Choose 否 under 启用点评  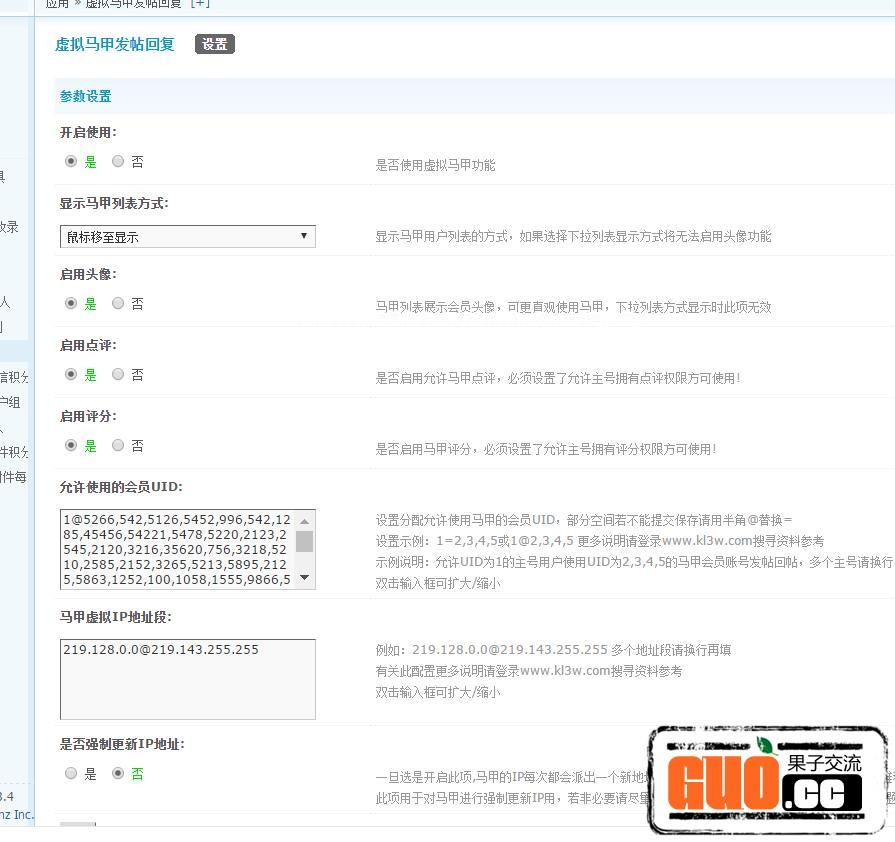[118, 374]
